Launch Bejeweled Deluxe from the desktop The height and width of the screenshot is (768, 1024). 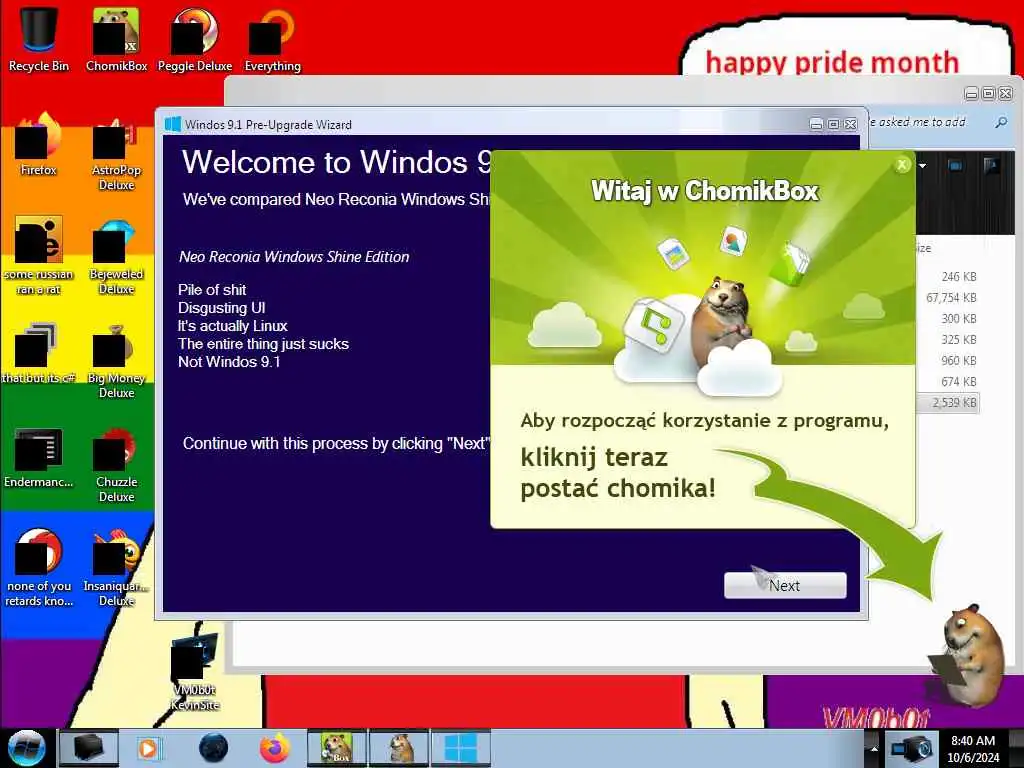[x=116, y=256]
